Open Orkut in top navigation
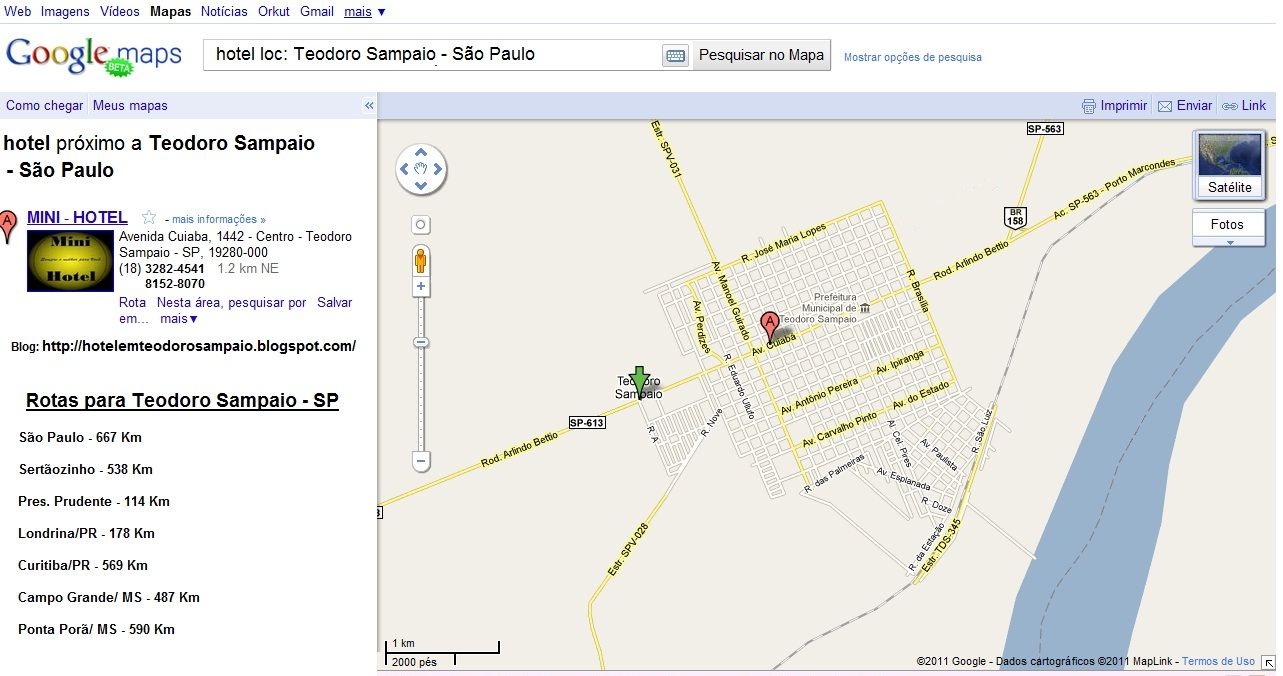 (274, 11)
